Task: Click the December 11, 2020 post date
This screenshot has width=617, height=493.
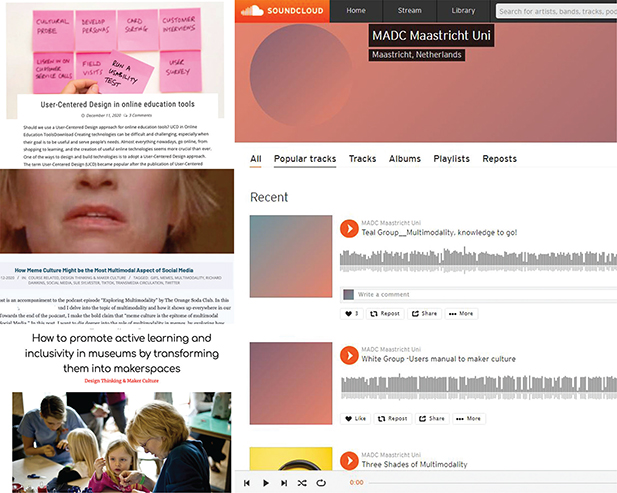Action: point(101,115)
